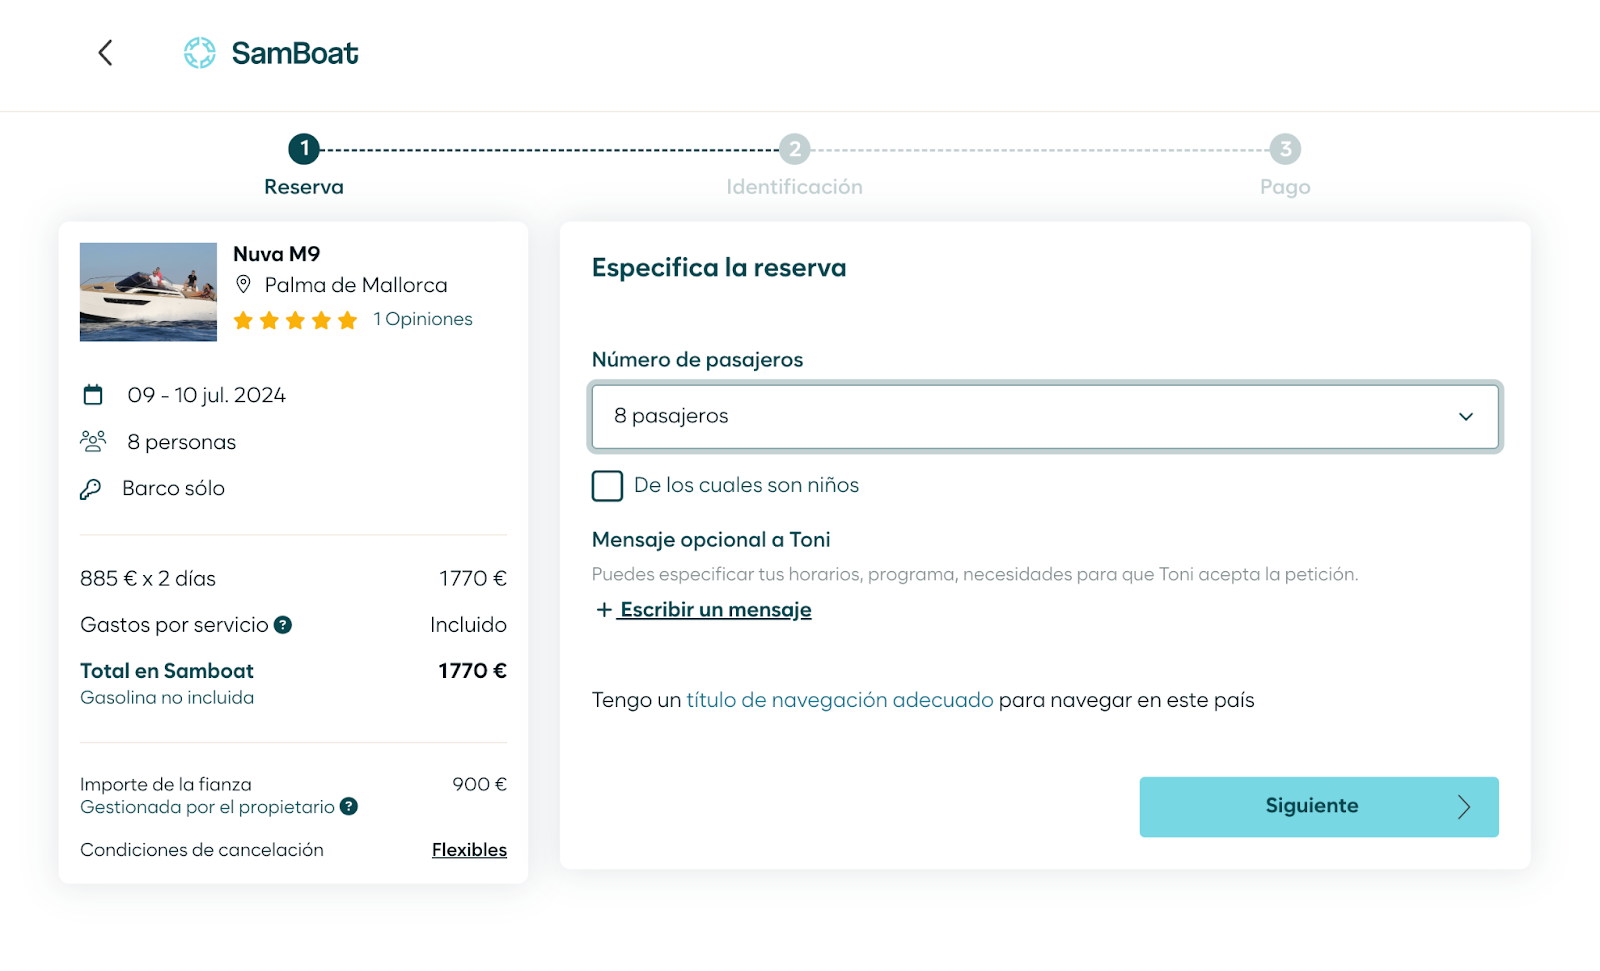The width and height of the screenshot is (1600, 971).
Task: Click the Mensaje opcional a Toni heading
Action: 711,540
